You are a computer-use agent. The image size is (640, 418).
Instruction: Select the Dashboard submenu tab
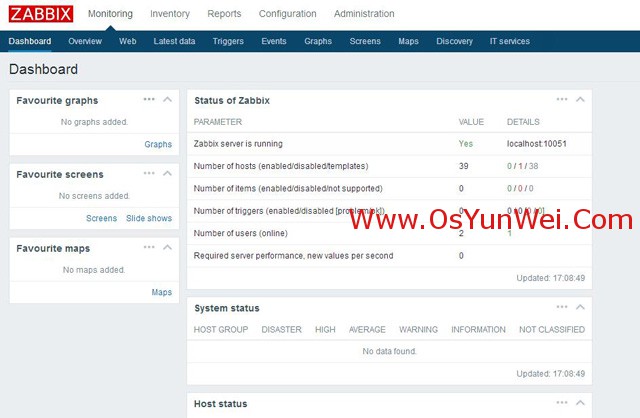click(x=30, y=41)
